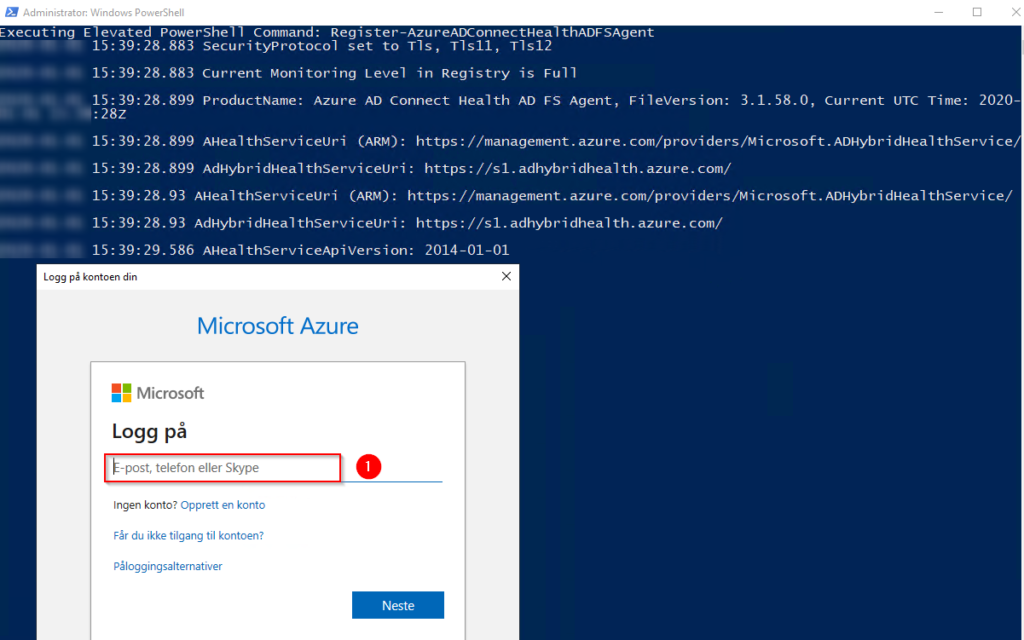Click the 'Executing Elevated PowerShell Command' line

point(327,32)
